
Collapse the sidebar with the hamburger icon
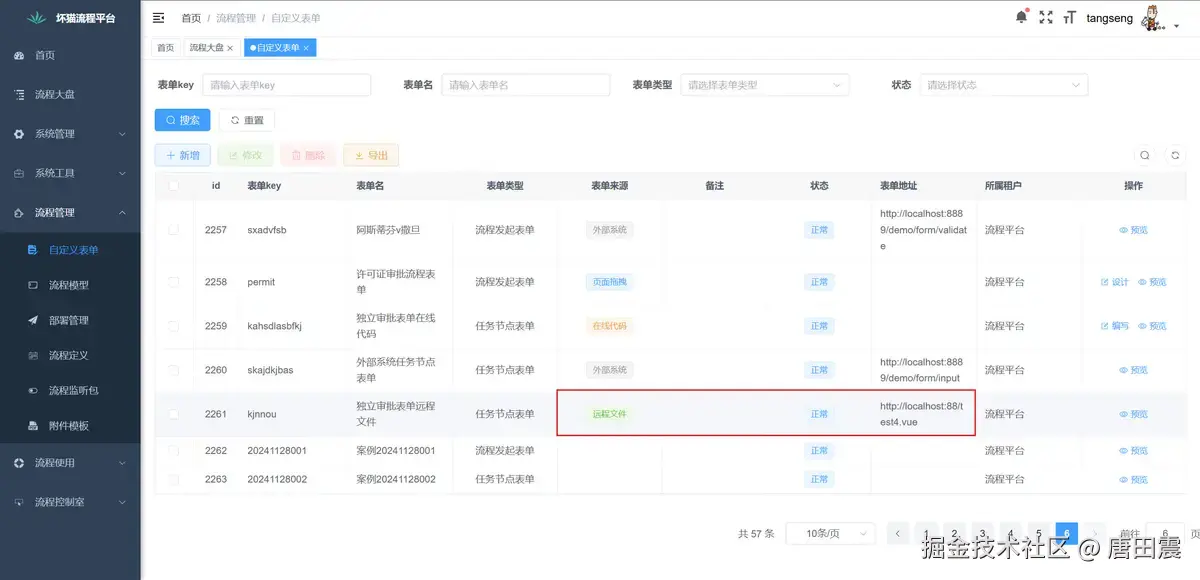(159, 18)
